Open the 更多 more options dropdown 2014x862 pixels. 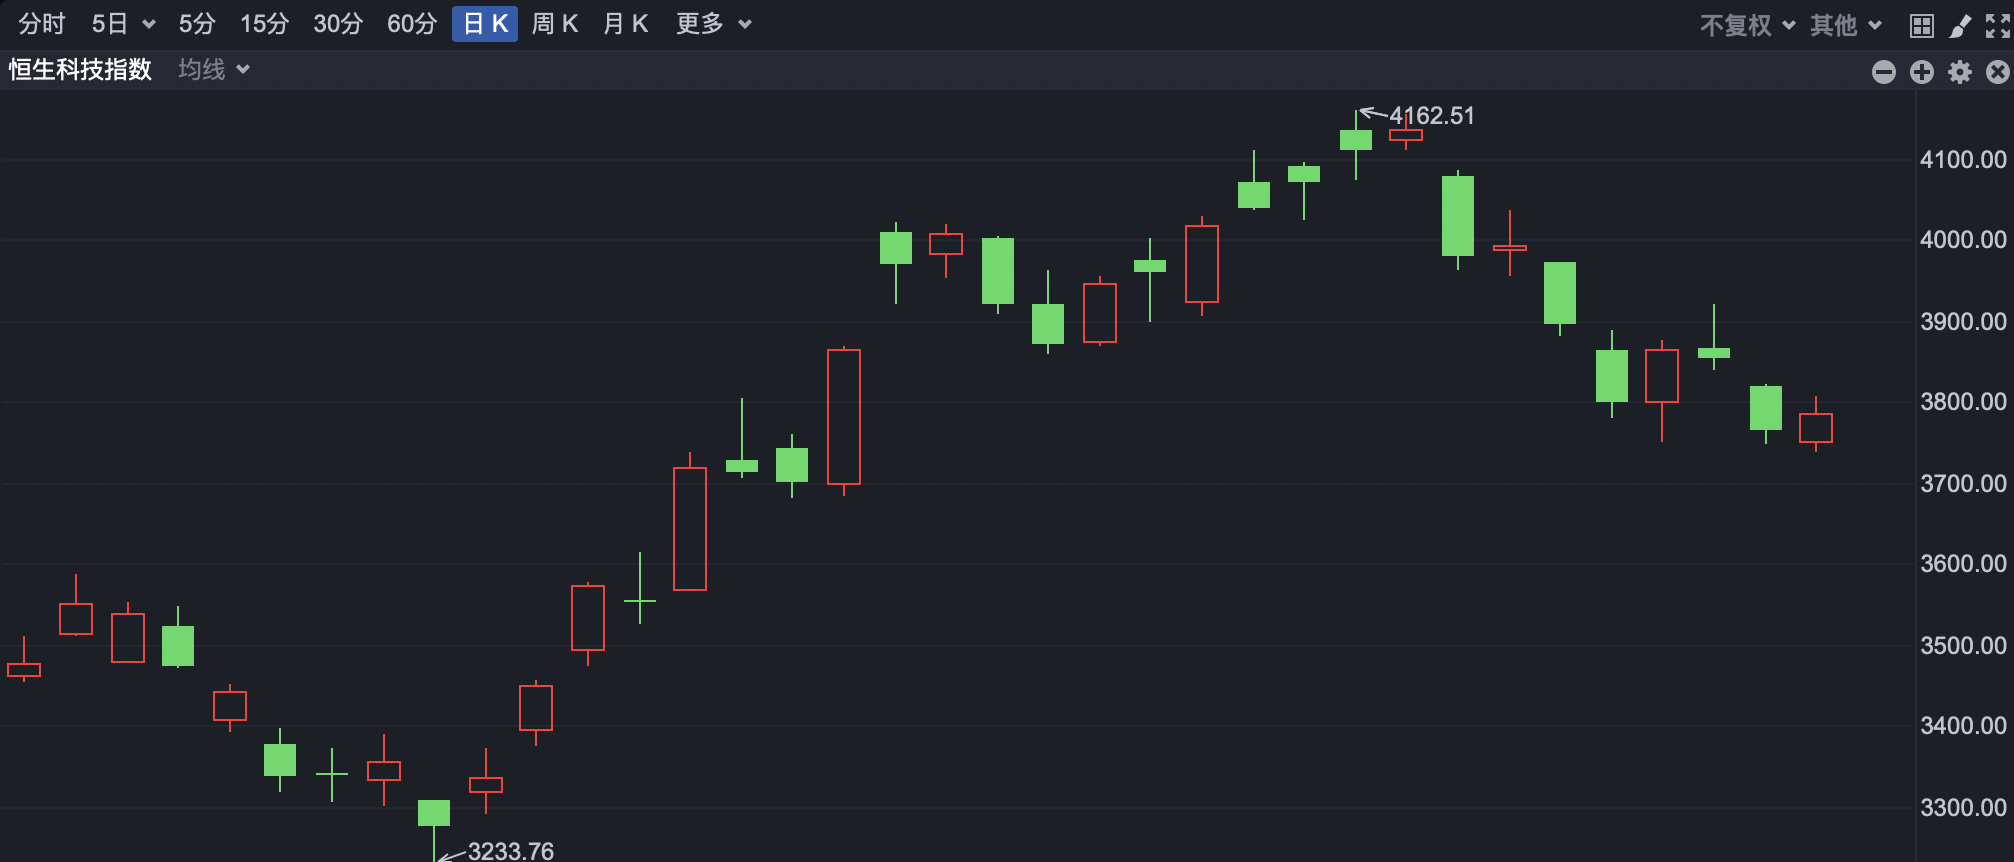[x=712, y=24]
